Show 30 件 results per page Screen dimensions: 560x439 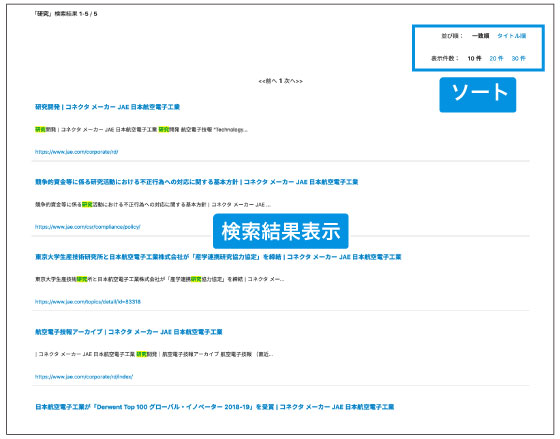[518, 58]
